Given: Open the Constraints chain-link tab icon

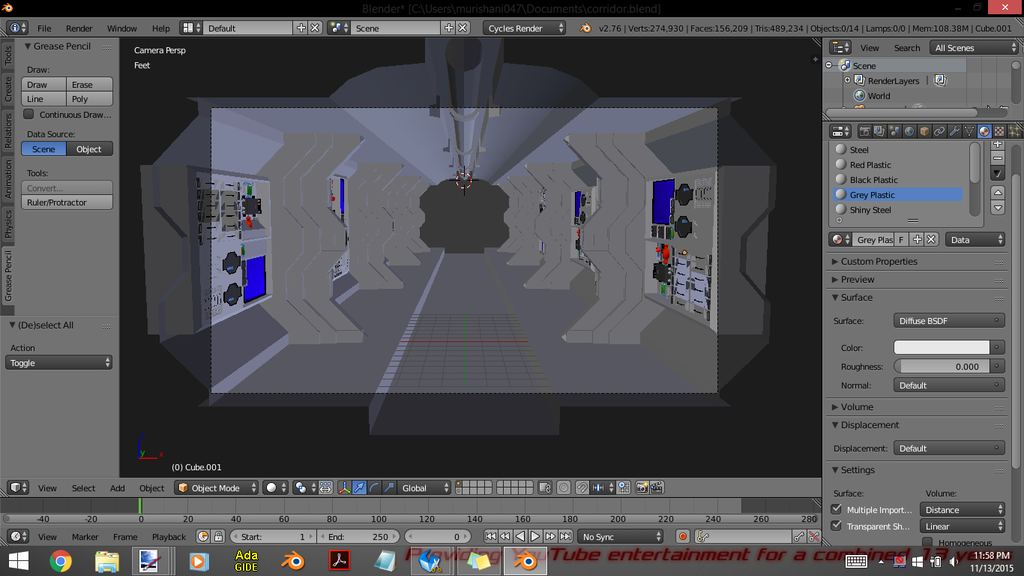Looking at the screenshot, I should 939,131.
